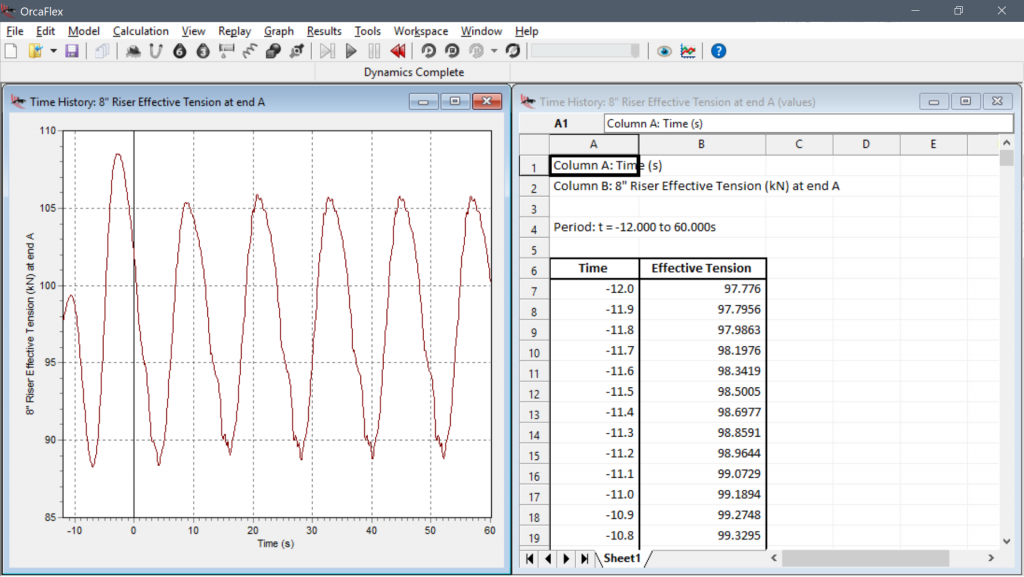
Task: Select column D header
Action: point(866,144)
